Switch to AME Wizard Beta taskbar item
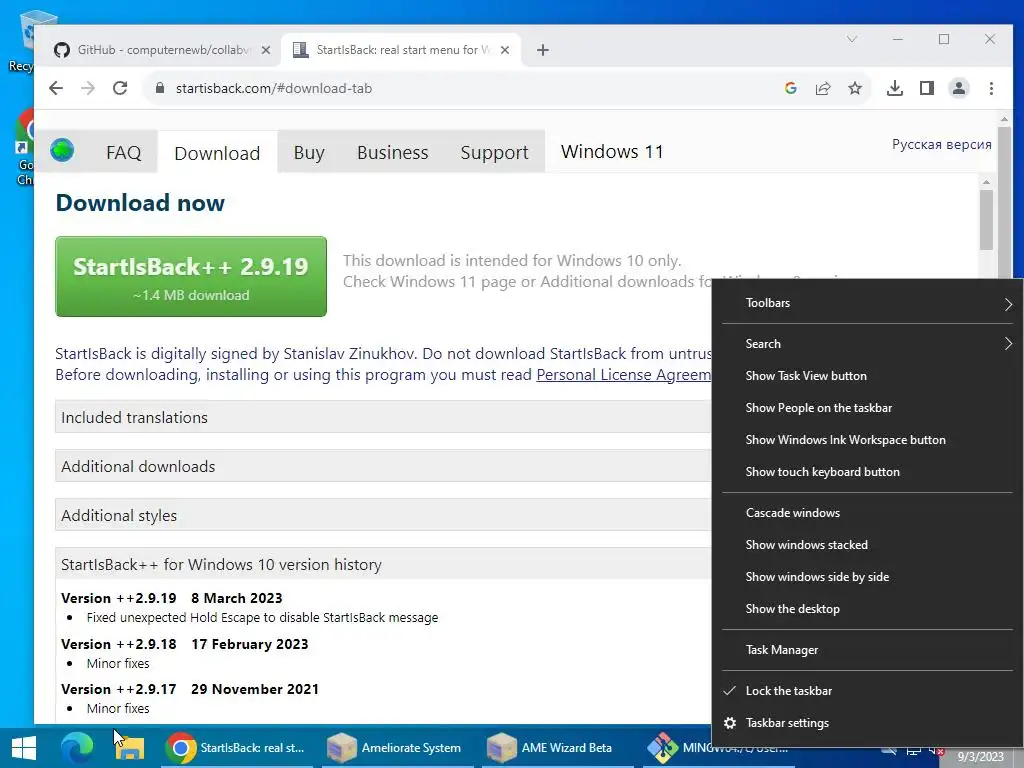 point(557,748)
